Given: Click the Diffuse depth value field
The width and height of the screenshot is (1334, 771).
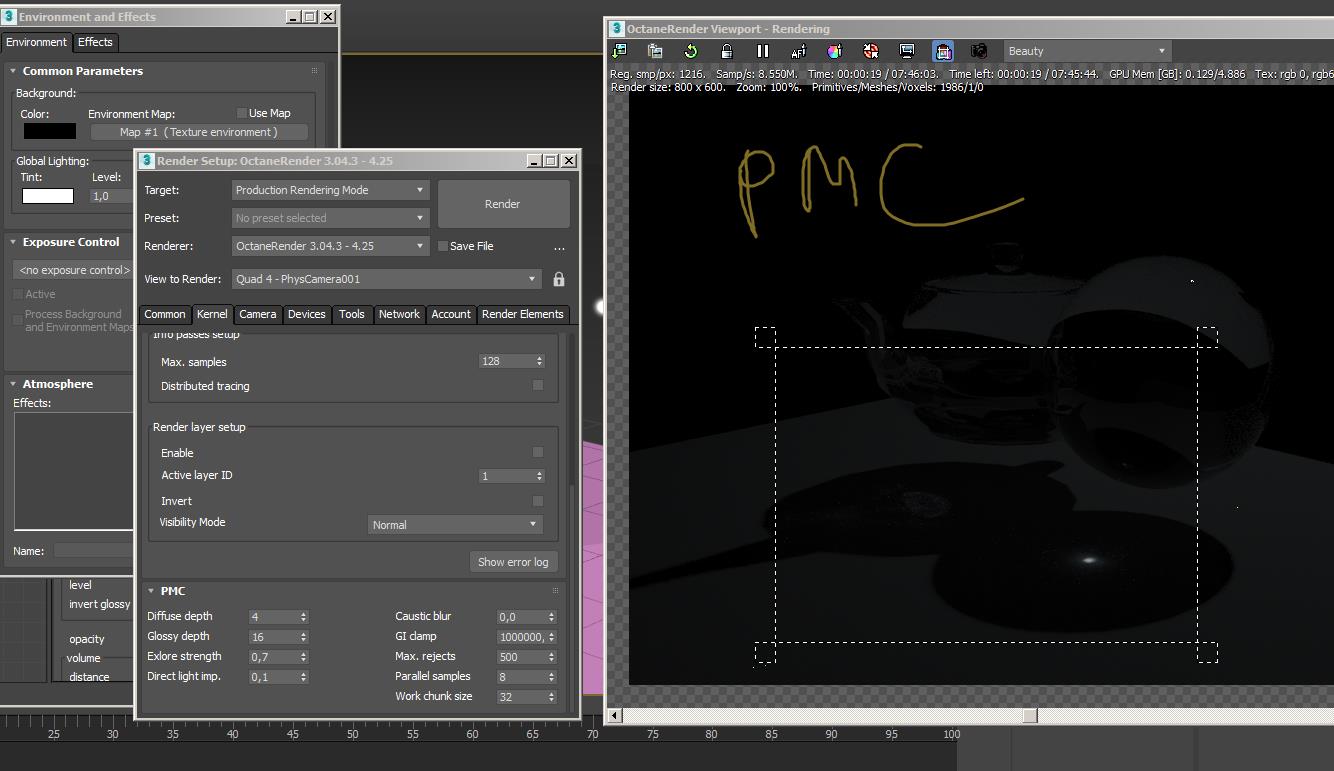Looking at the screenshot, I should tap(272, 617).
